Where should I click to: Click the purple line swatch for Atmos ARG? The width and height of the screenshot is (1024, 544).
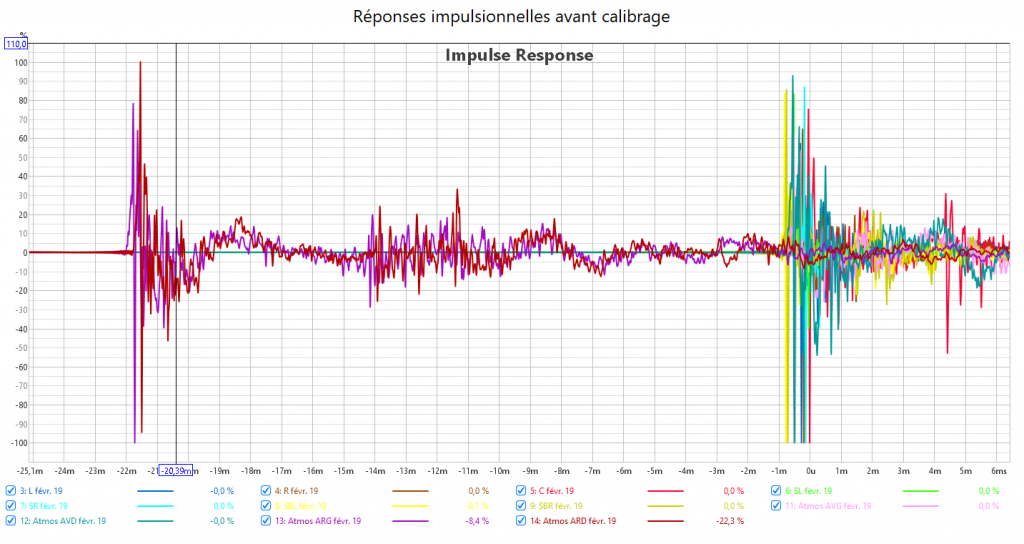pos(410,521)
